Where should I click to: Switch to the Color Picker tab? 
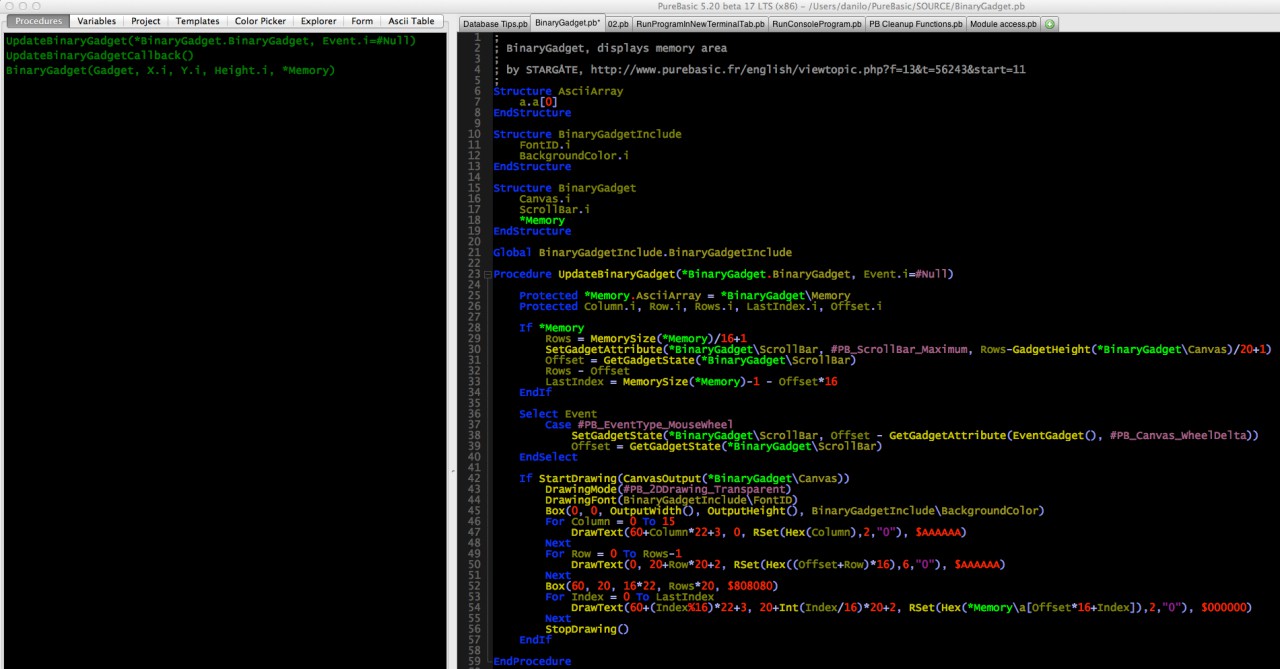point(260,21)
